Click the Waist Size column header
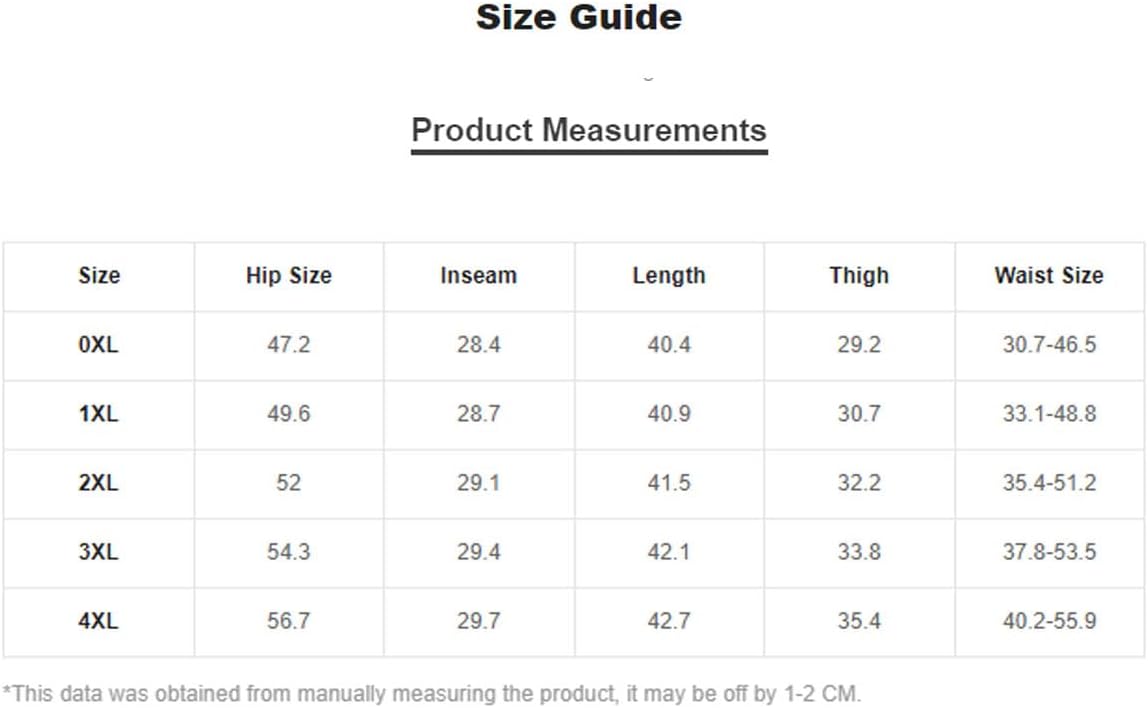 click(1049, 275)
